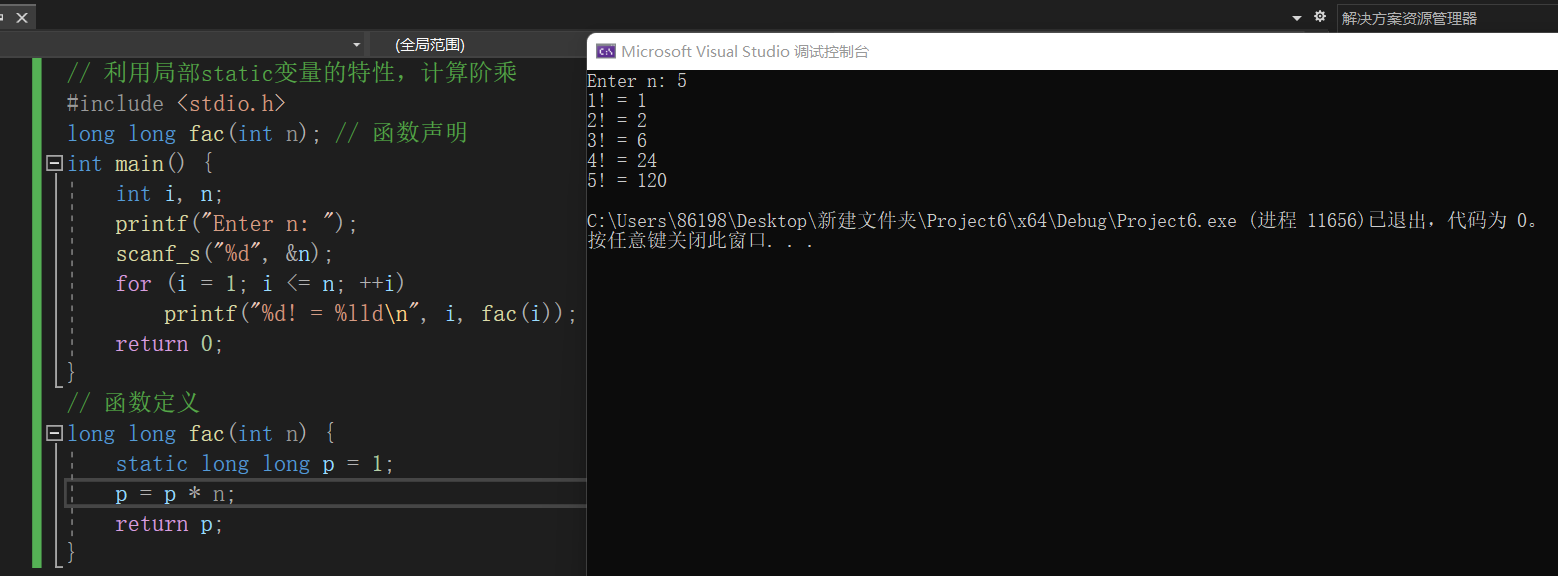Open the 解决方案资源管理器 panel title
Screen dimensions: 1558x576
pyautogui.click(x=1408, y=18)
